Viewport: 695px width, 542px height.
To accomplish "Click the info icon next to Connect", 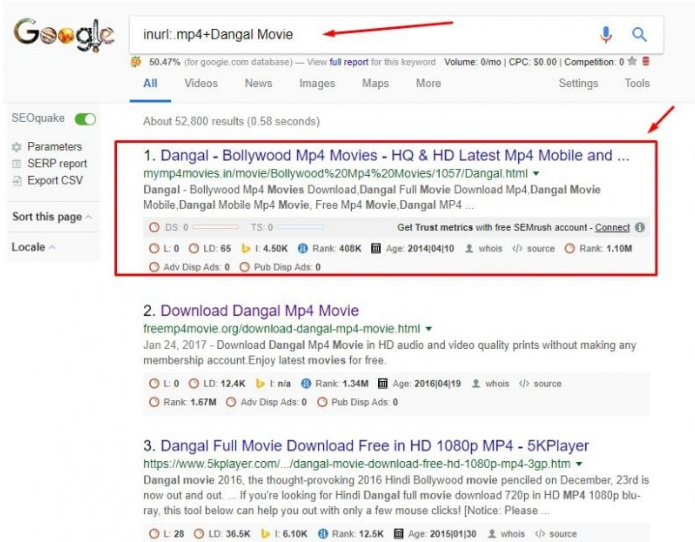I will pyautogui.click(x=640, y=227).
